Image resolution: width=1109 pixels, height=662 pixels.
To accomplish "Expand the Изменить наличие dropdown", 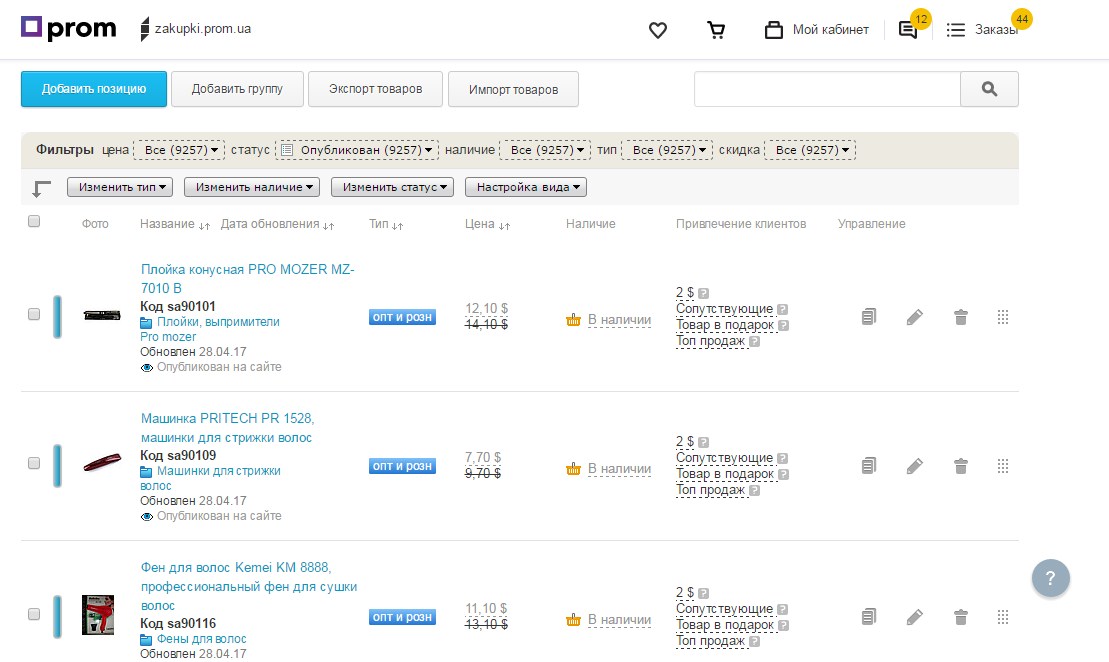I will (x=252, y=187).
